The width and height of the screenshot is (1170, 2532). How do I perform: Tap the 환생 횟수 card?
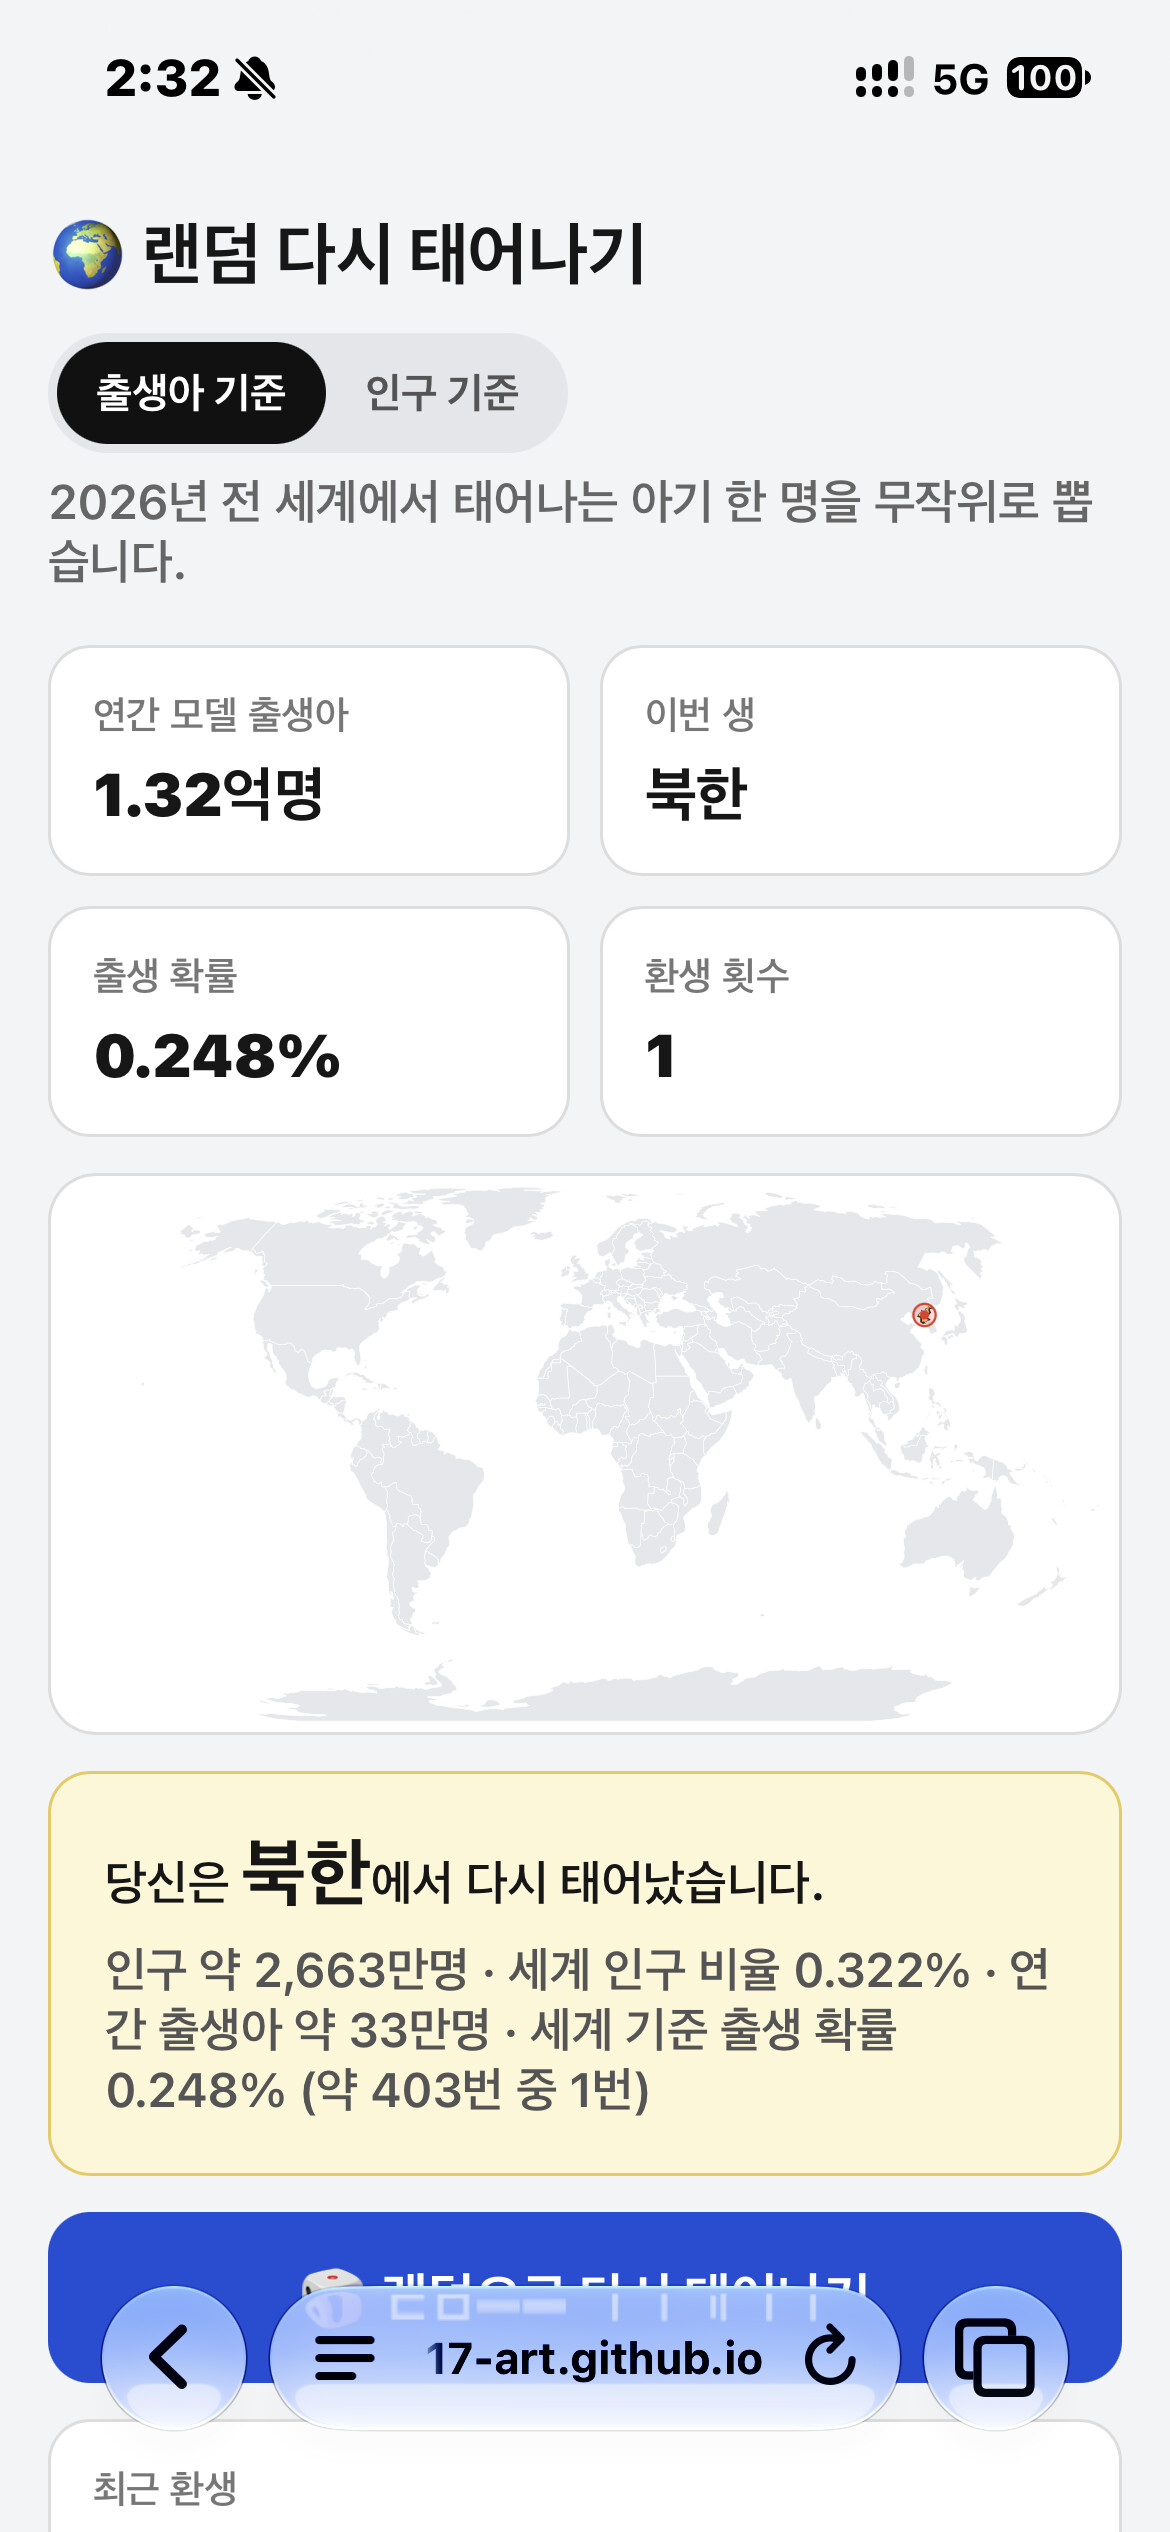tap(860, 1021)
